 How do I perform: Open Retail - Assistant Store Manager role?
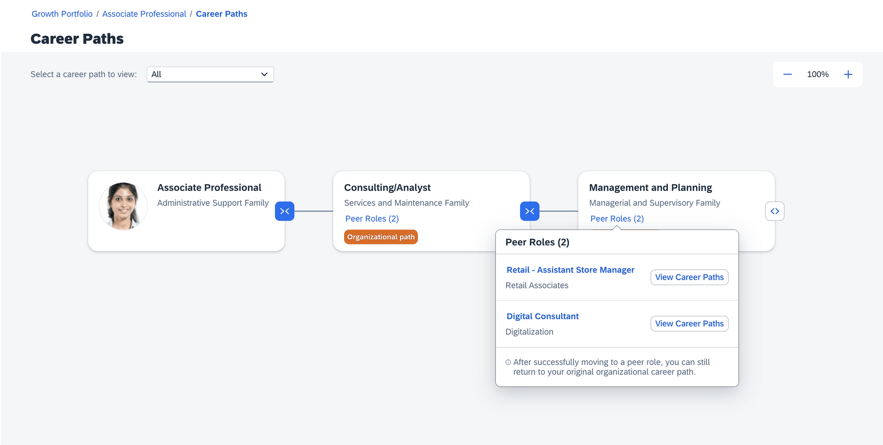point(570,270)
